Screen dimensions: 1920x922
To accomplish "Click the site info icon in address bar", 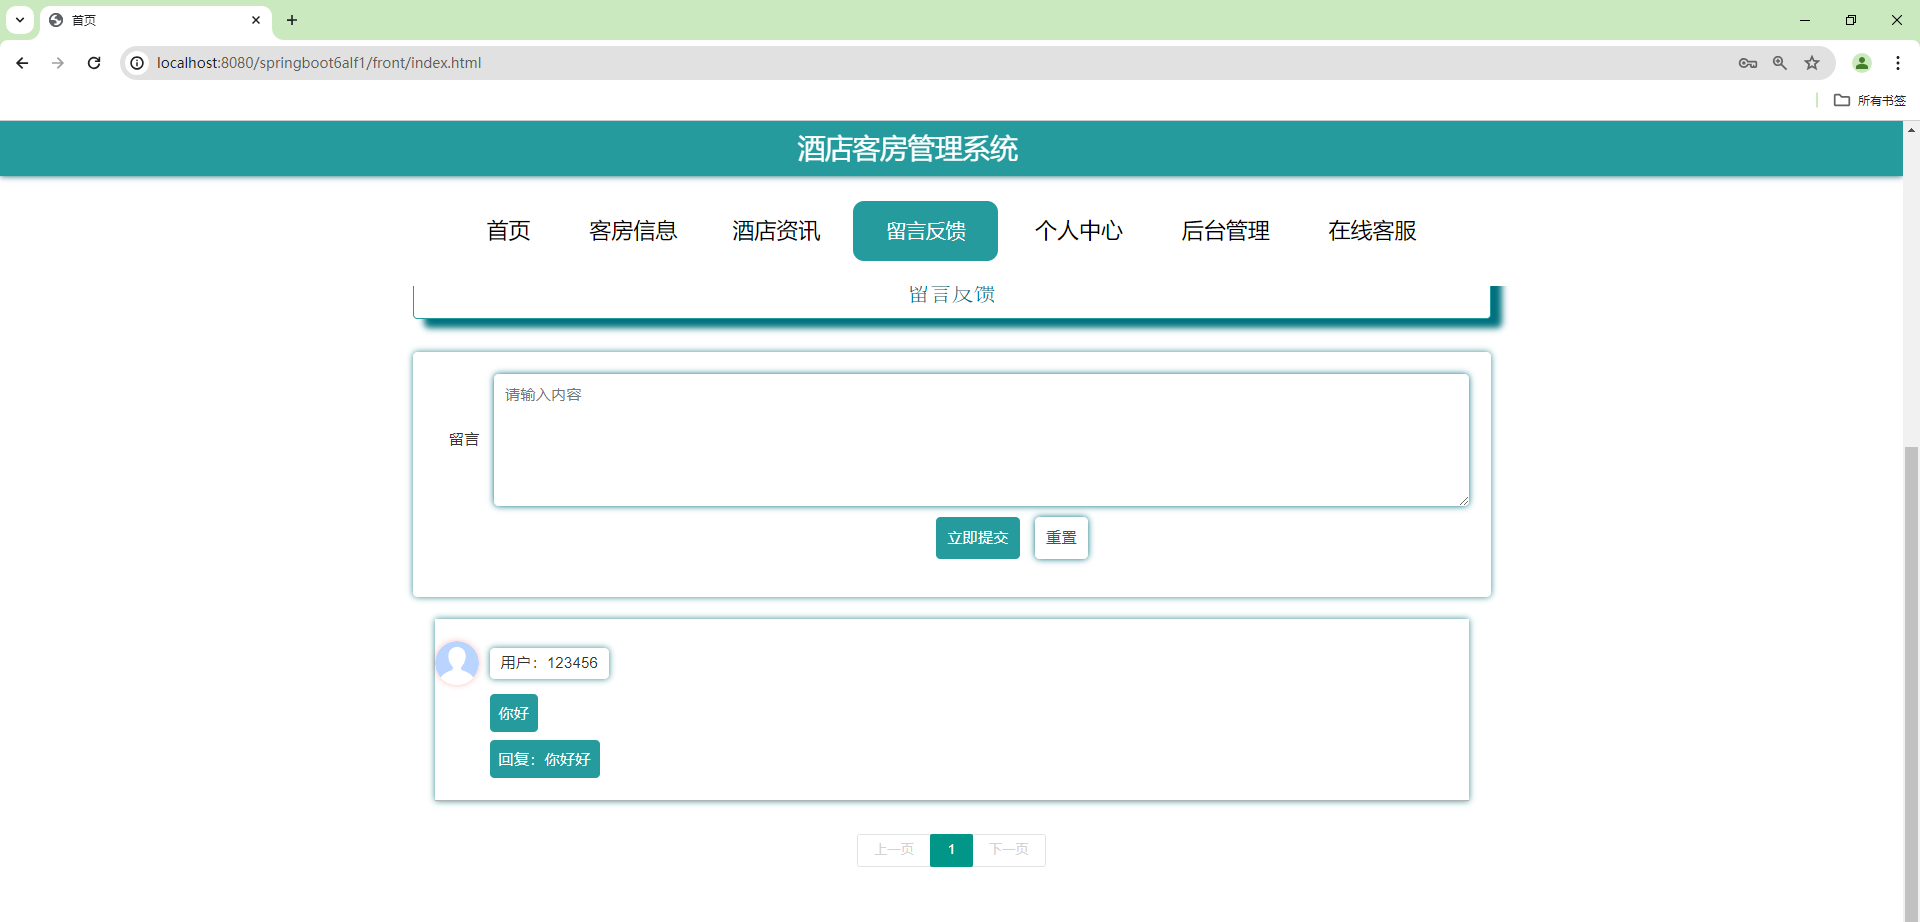I will point(136,62).
